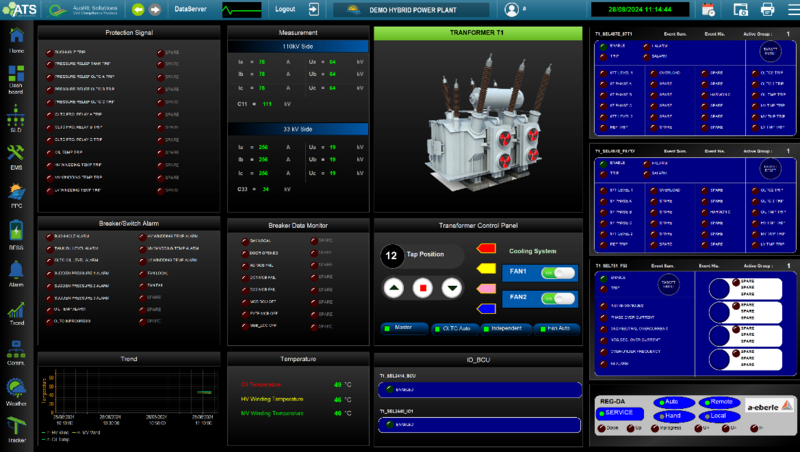Select Remote mode on REG-DA
The height and width of the screenshot is (452, 800).
719,402
